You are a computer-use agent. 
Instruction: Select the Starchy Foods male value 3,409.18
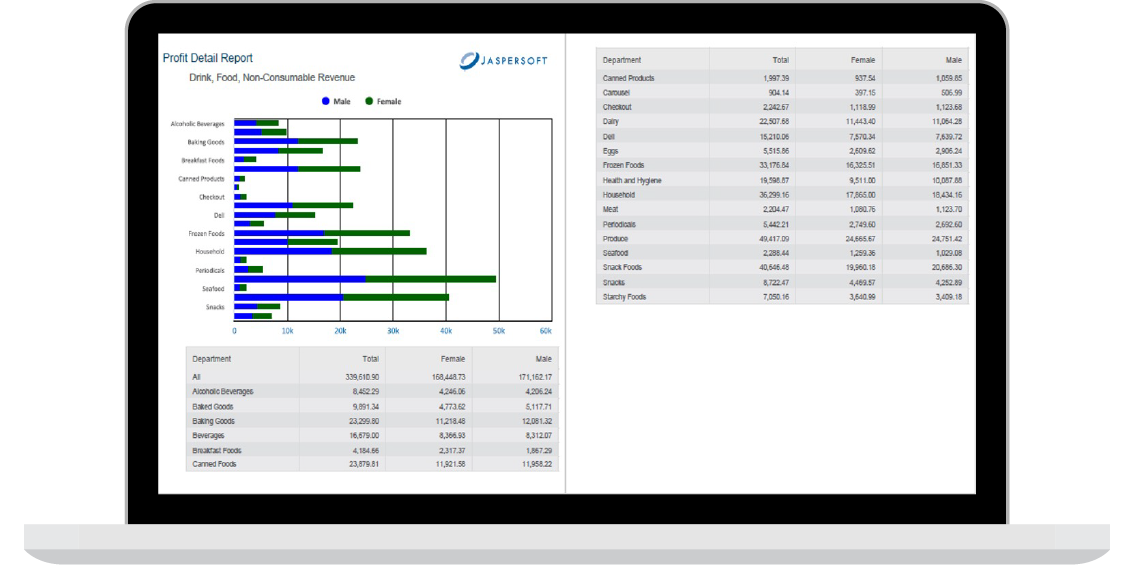click(949, 297)
